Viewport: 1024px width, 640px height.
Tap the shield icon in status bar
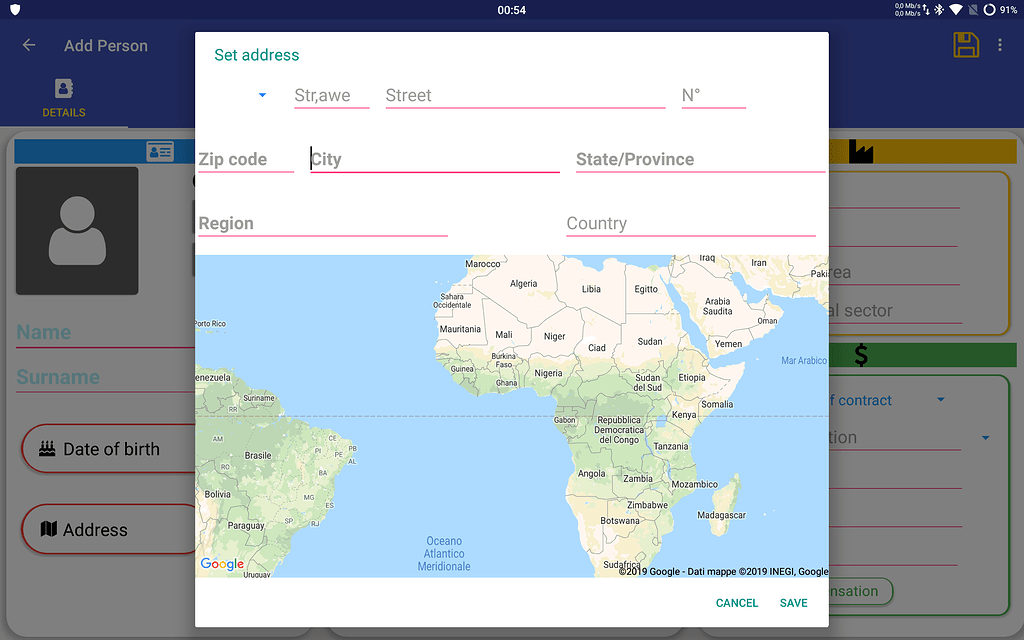click(16, 9)
